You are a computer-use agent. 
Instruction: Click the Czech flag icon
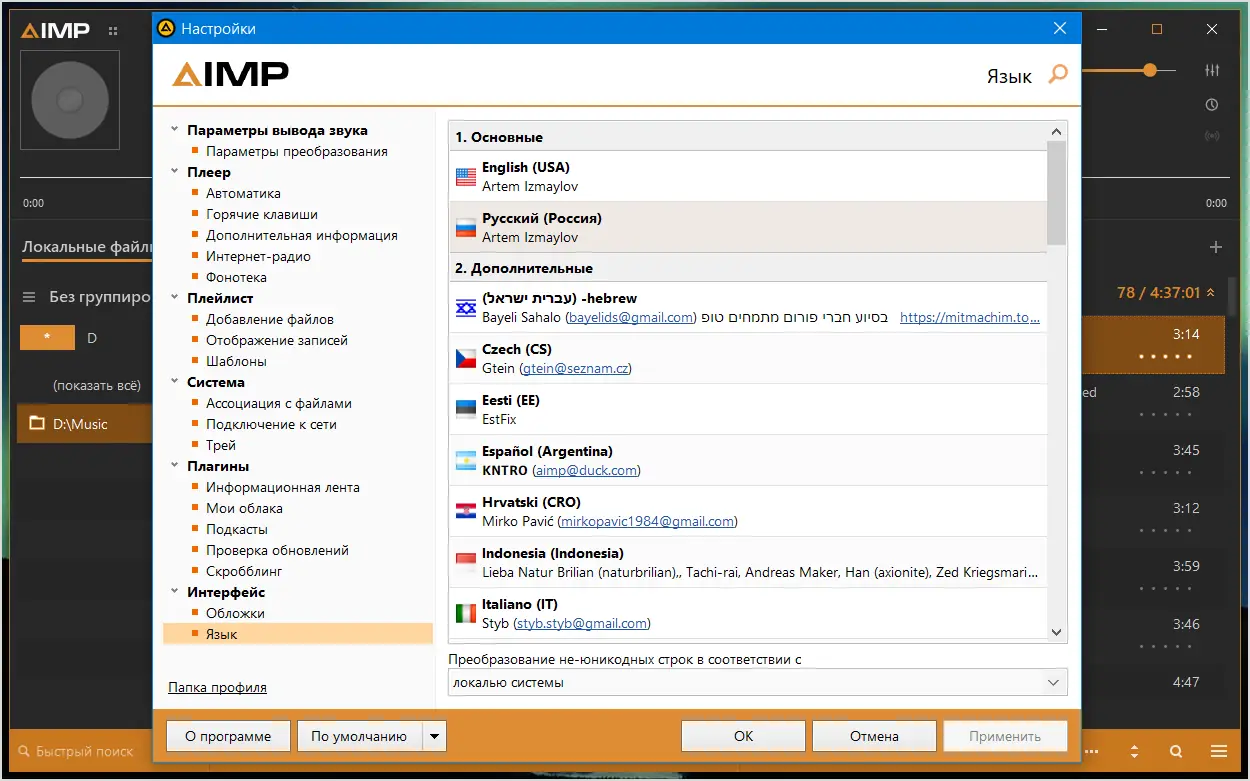pyautogui.click(x=466, y=359)
